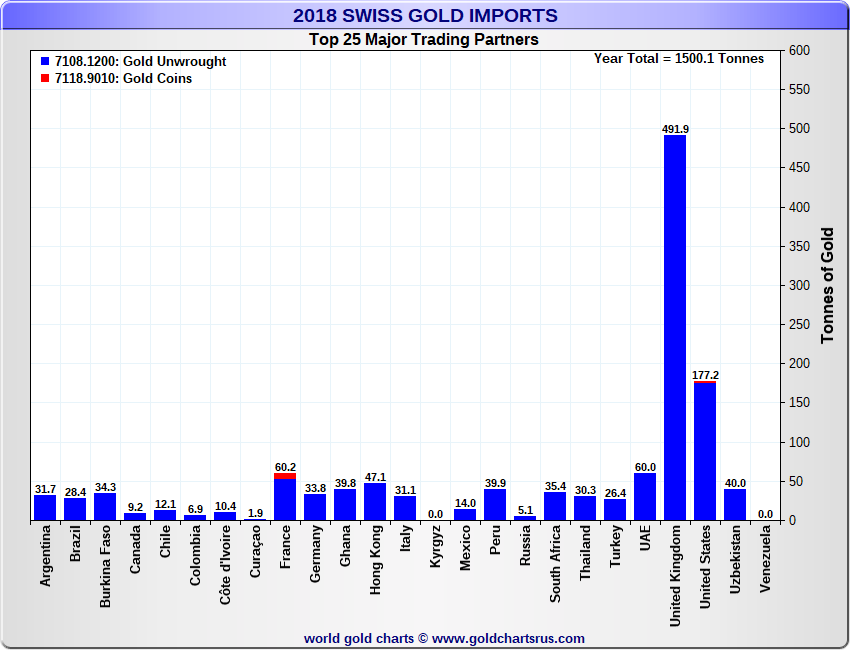This screenshot has height=650, width=850.
Task: Click the '31.1' value above Italy
Action: point(405,490)
